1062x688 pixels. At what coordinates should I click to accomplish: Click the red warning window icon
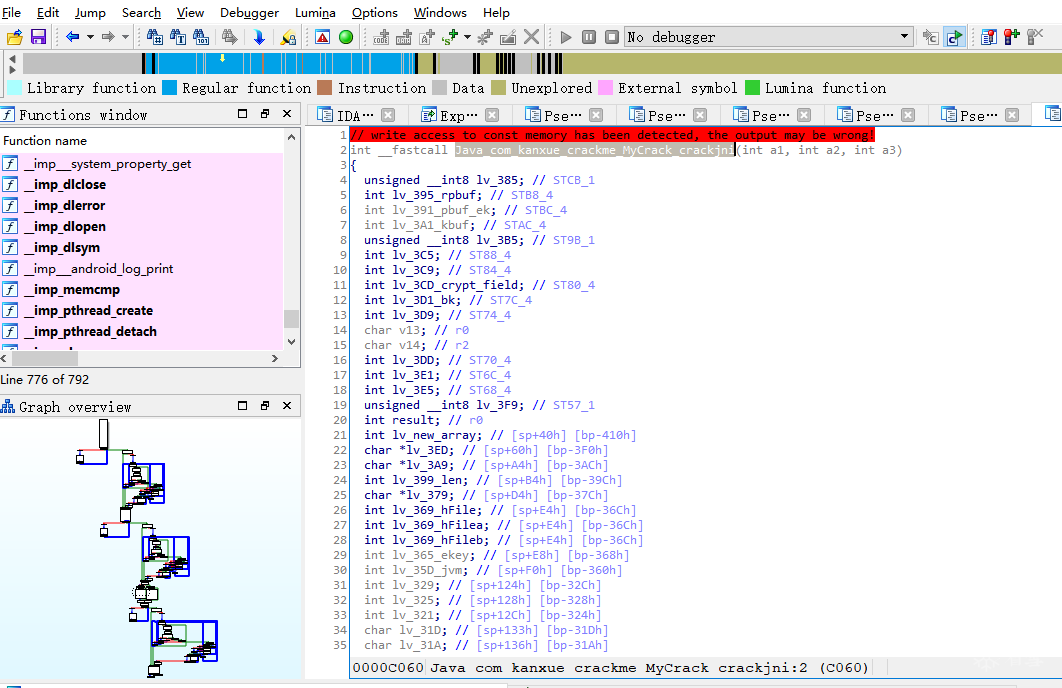322,37
